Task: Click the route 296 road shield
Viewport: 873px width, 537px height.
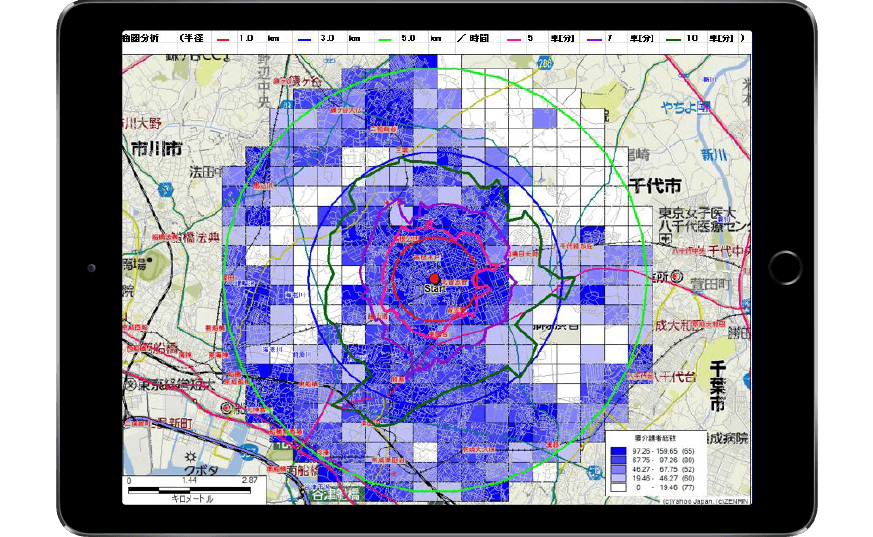Action: 545,63
